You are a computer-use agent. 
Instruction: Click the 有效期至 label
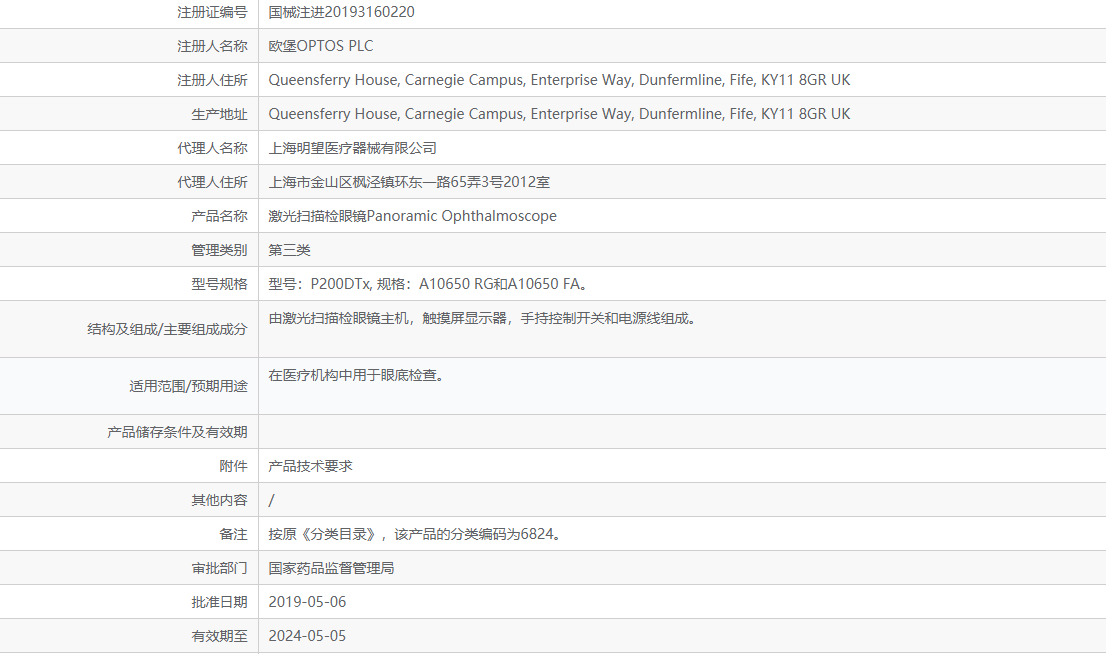pos(219,636)
